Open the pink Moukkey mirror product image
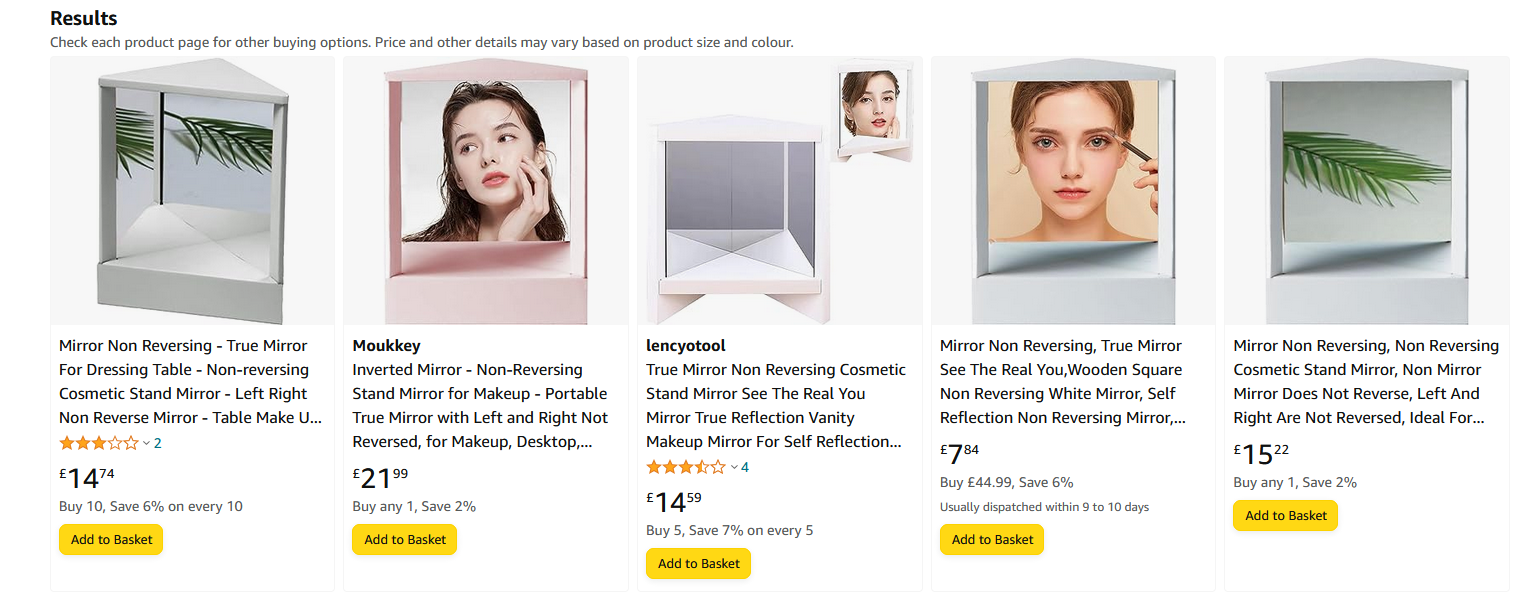 pyautogui.click(x=485, y=190)
